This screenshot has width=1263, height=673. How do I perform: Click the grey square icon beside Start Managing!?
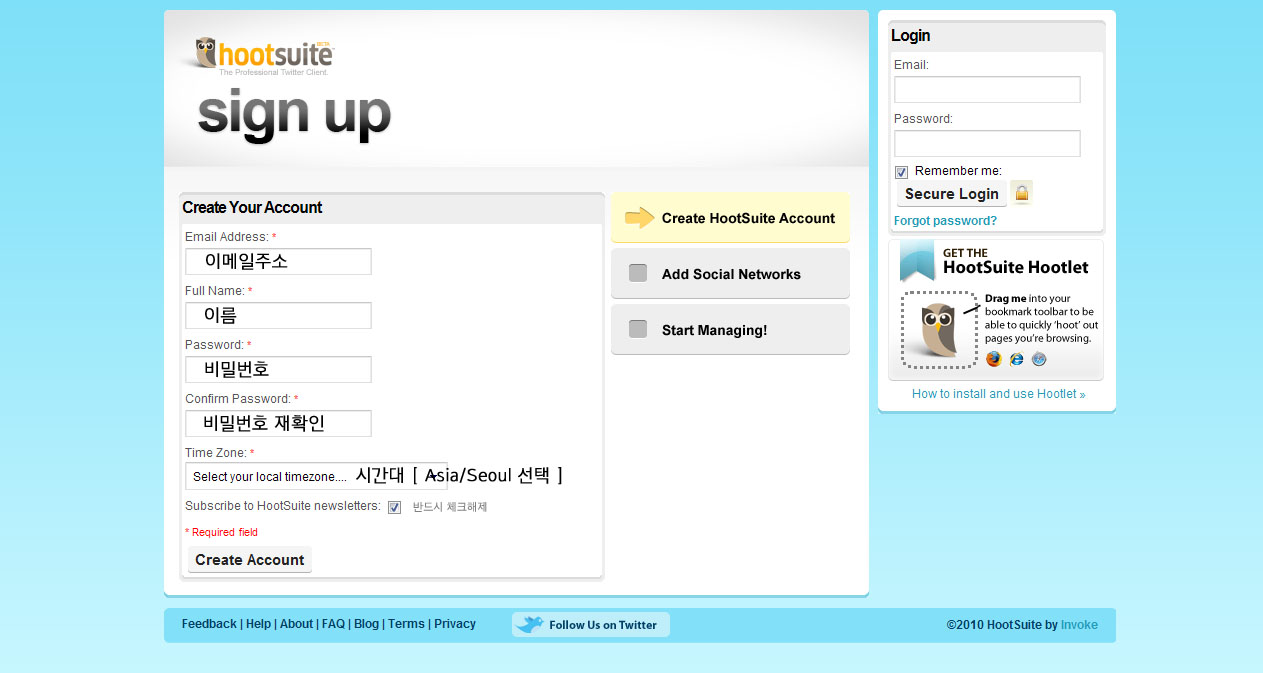(x=638, y=329)
